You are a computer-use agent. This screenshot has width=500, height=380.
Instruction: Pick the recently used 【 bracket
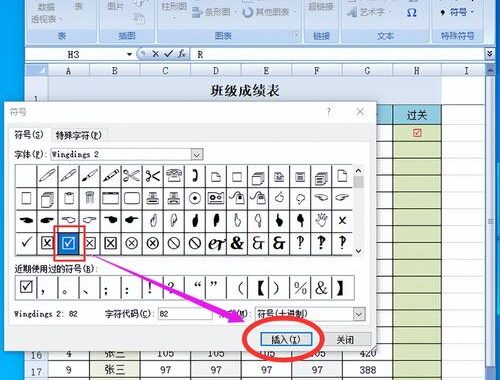coord(258,287)
